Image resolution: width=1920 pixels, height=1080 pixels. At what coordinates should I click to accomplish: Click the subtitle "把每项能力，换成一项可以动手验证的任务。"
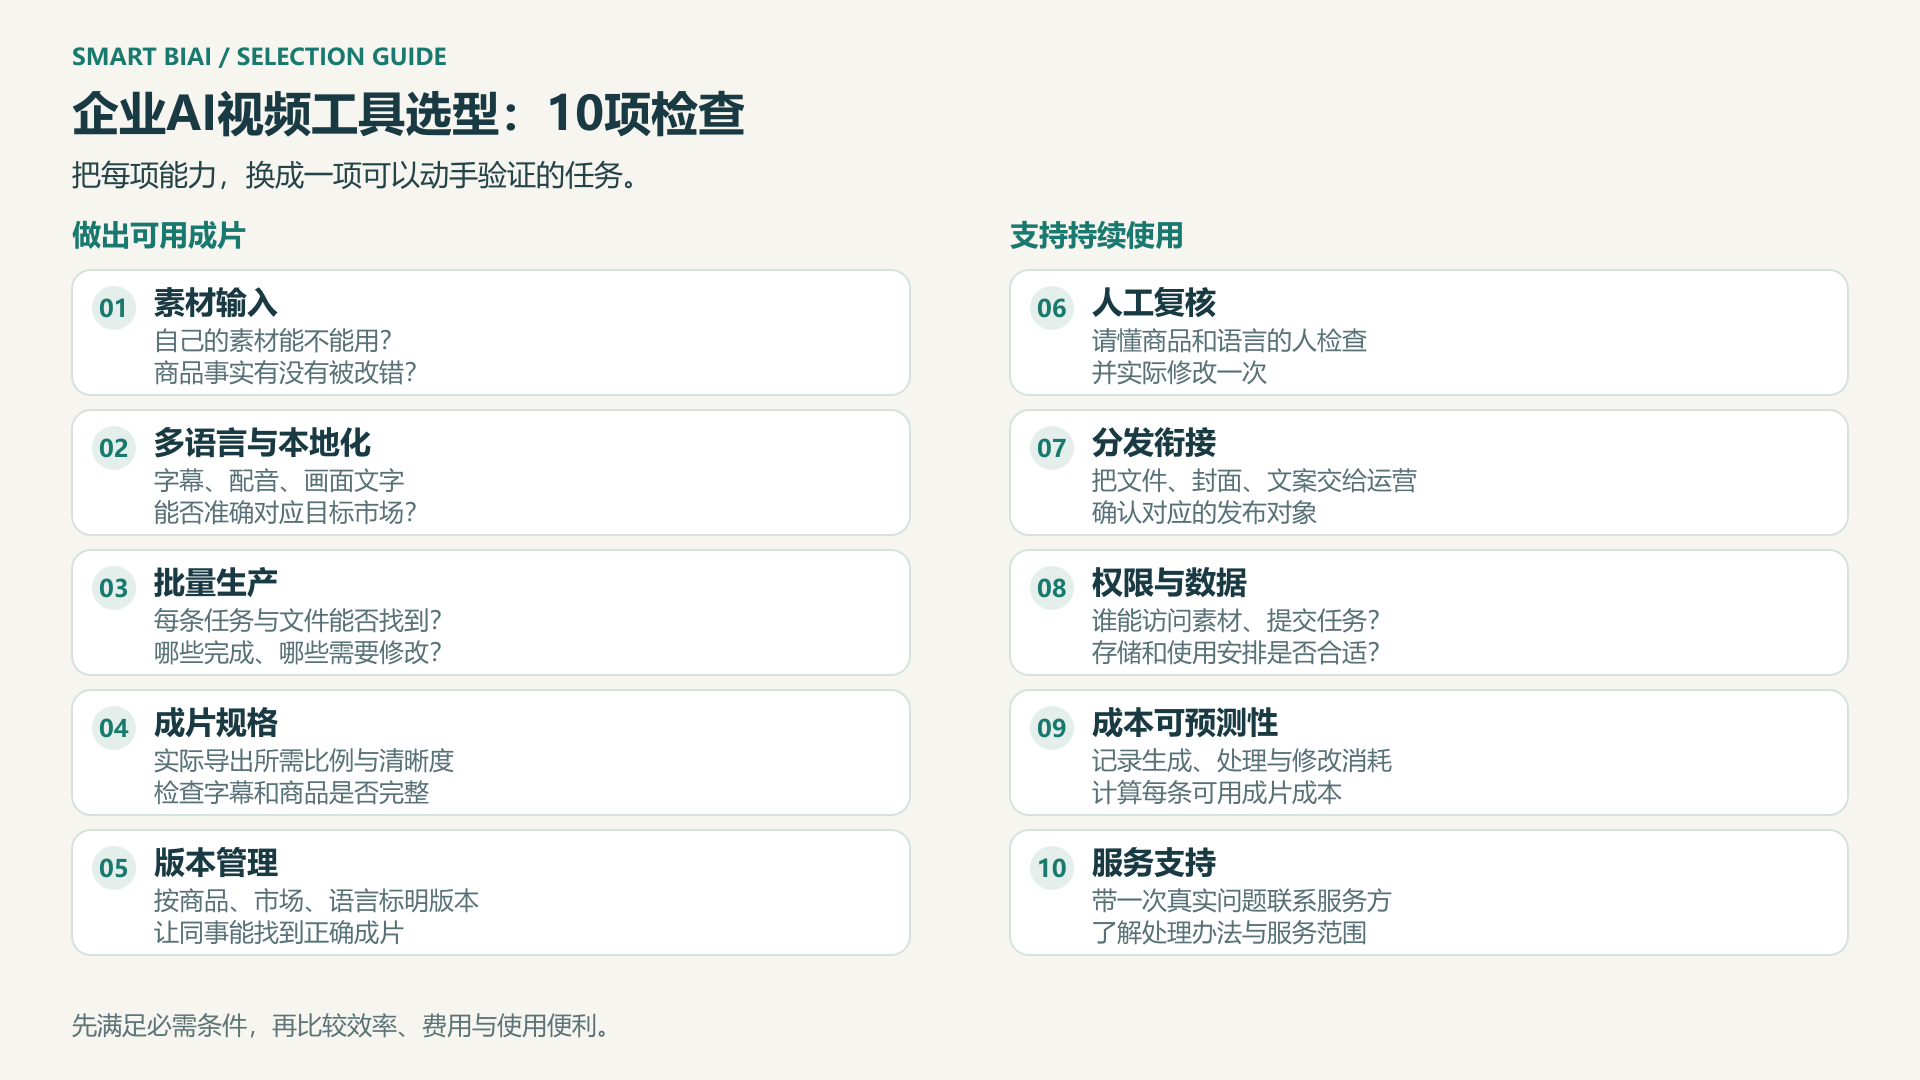pos(356,176)
